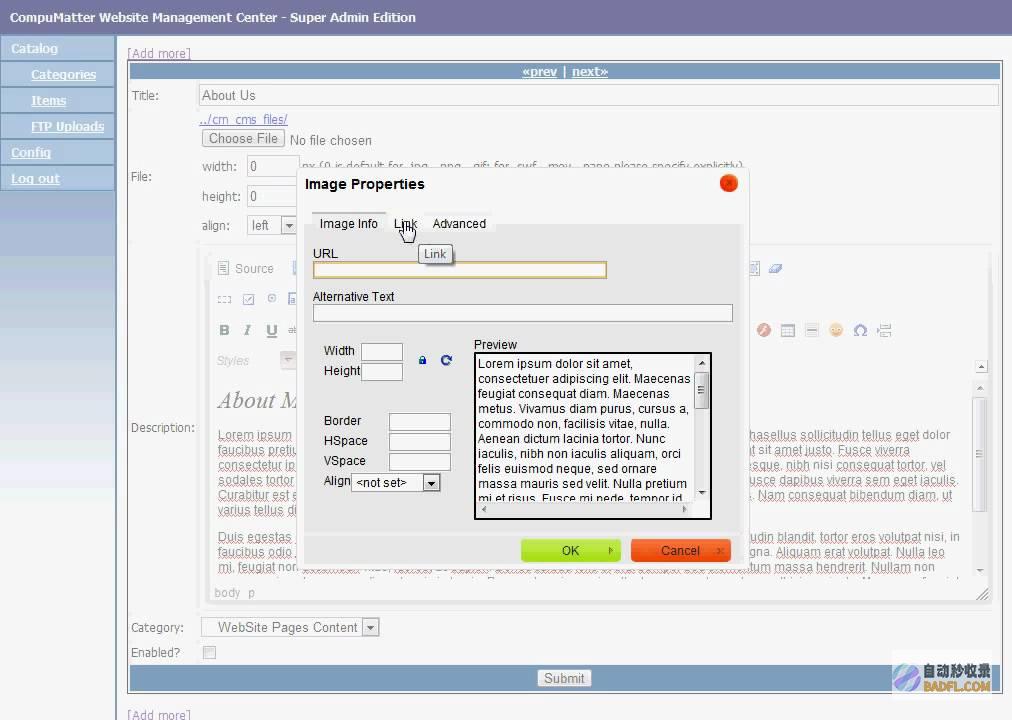Viewport: 1012px width, 720px height.
Task: Go to the next» record link
Action: [589, 72]
